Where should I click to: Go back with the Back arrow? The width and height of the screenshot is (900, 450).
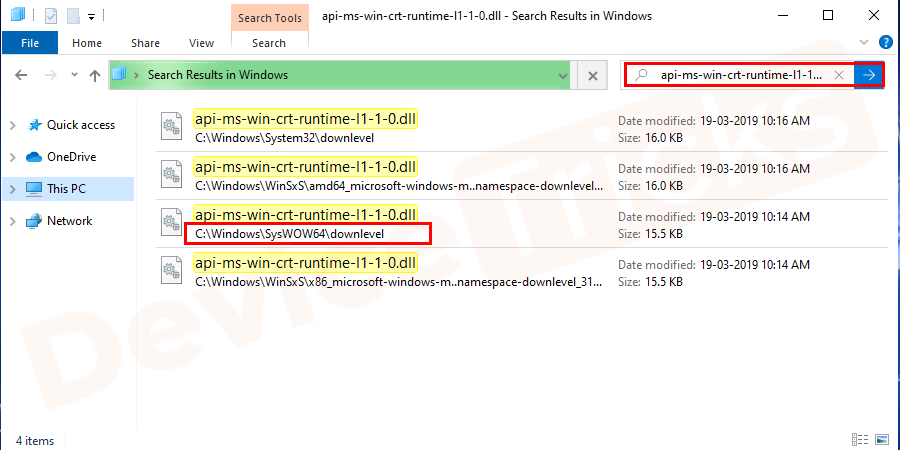(21, 75)
